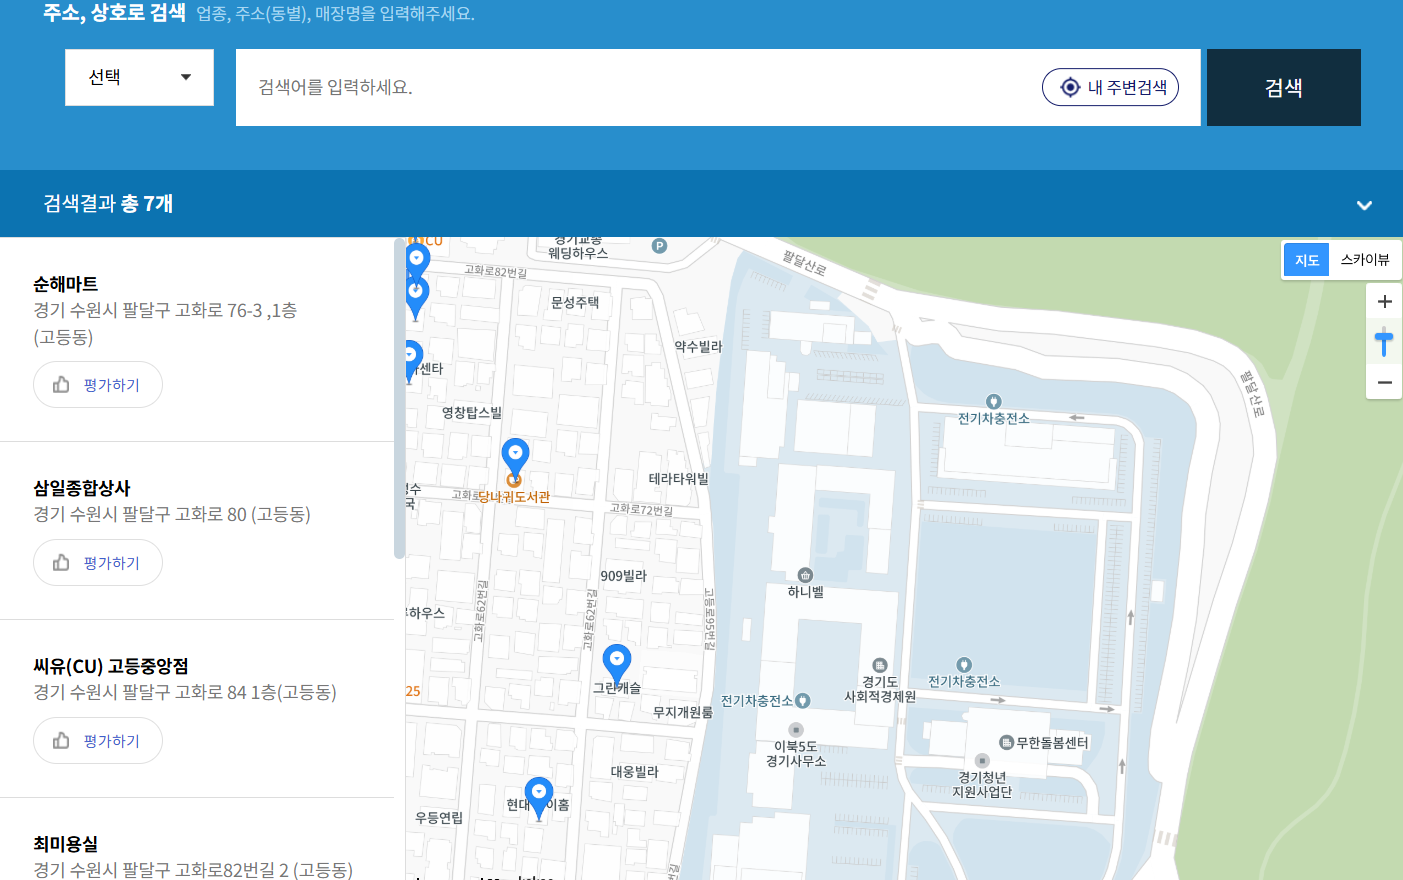Click the 무한돌봄센터 marker icon
This screenshot has width=1403, height=880.
pyautogui.click(x=1007, y=743)
